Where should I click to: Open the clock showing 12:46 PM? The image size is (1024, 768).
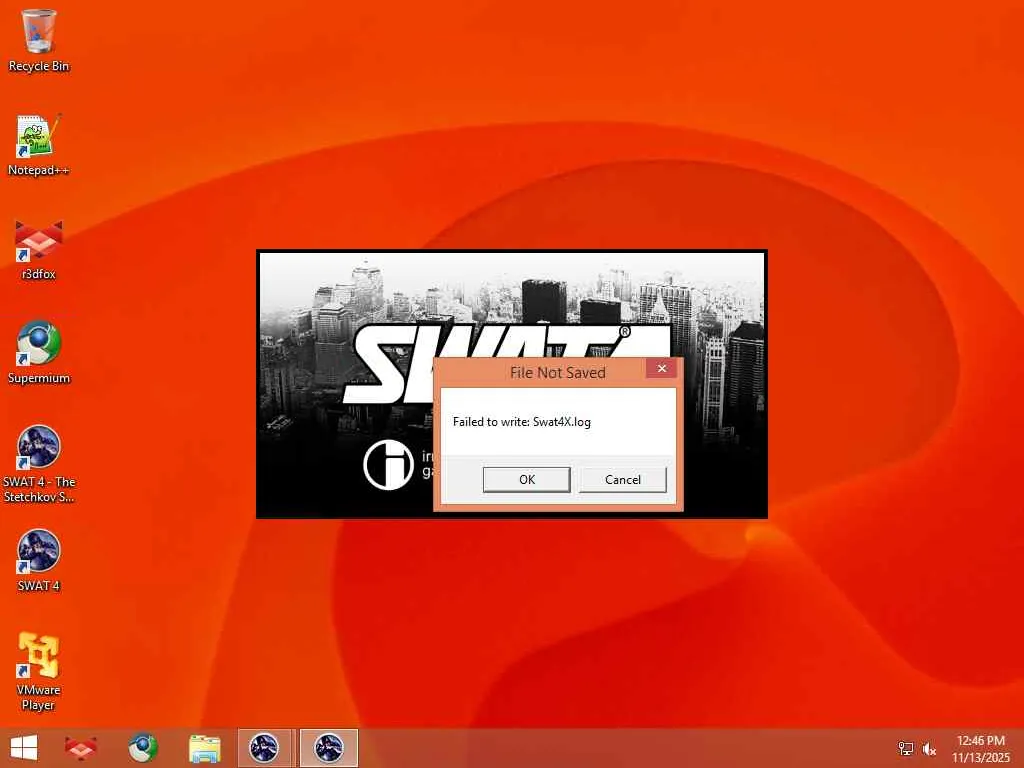pyautogui.click(x=980, y=749)
